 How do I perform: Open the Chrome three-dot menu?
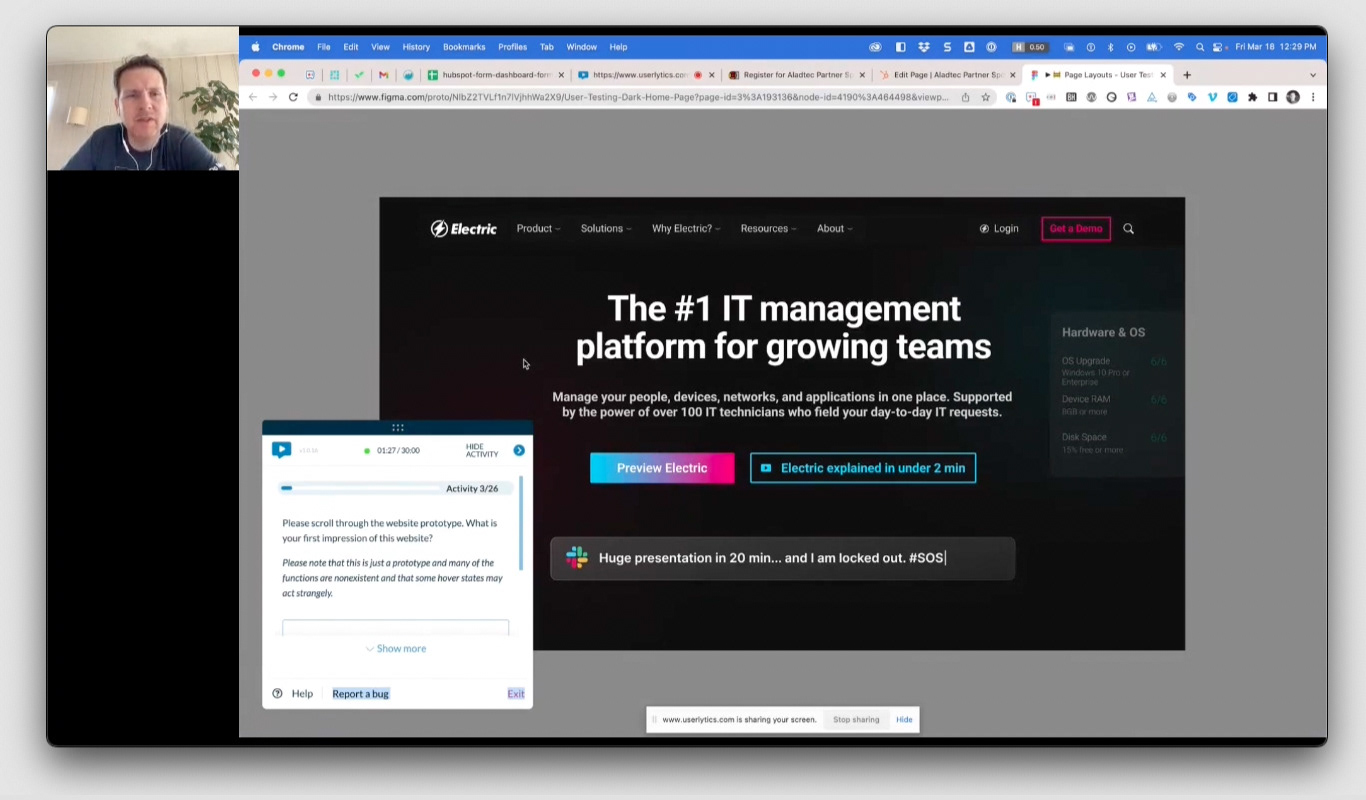click(x=1312, y=97)
